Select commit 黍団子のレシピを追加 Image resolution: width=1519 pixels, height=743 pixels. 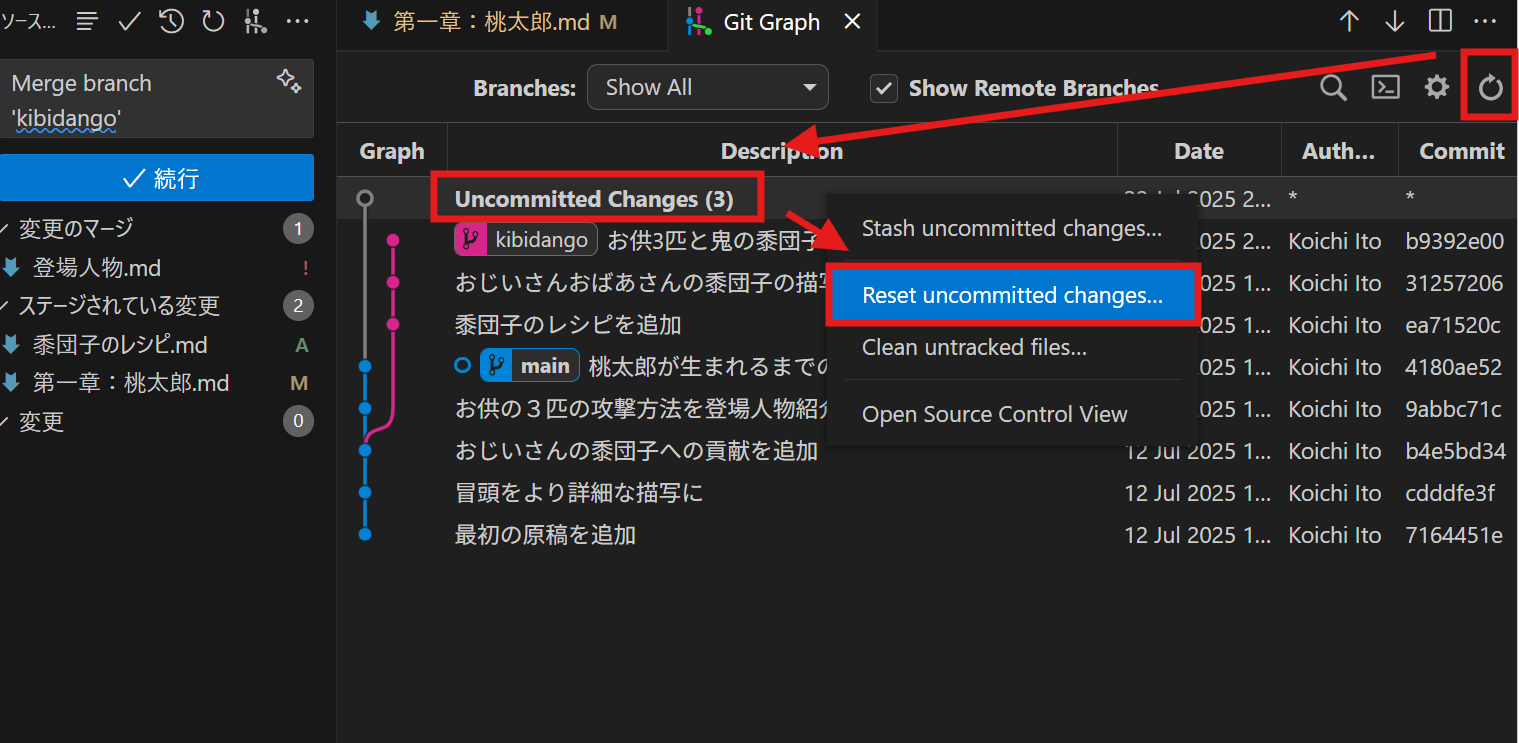[568, 325]
